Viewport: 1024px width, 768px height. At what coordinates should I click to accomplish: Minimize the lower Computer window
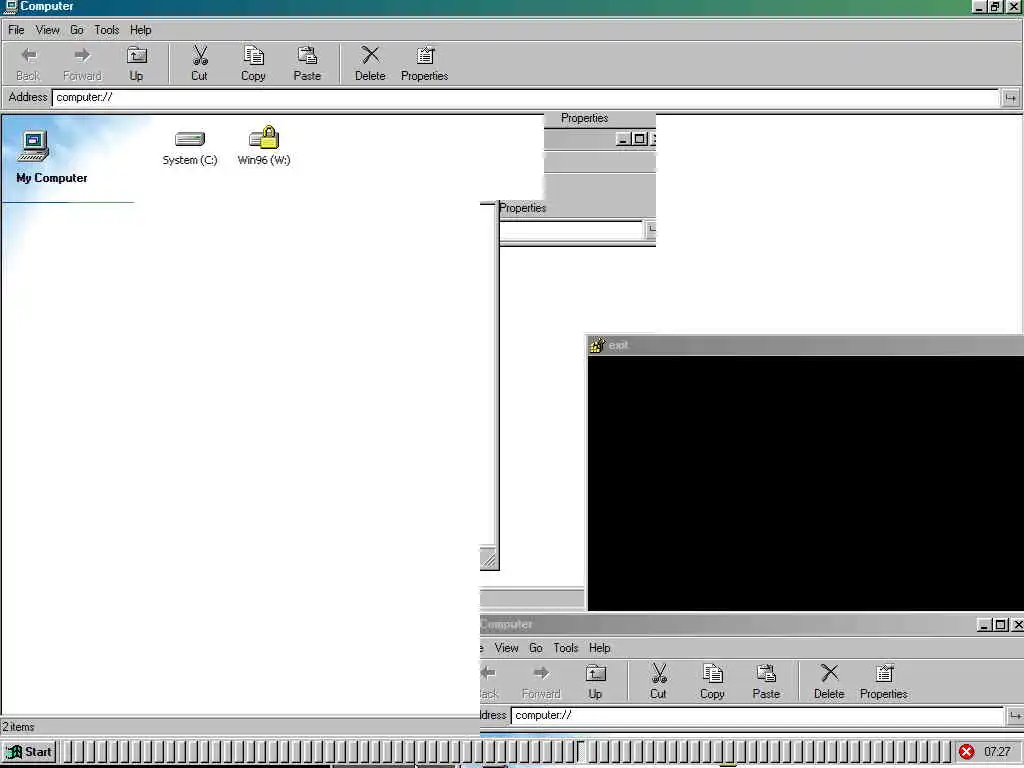pos(984,625)
